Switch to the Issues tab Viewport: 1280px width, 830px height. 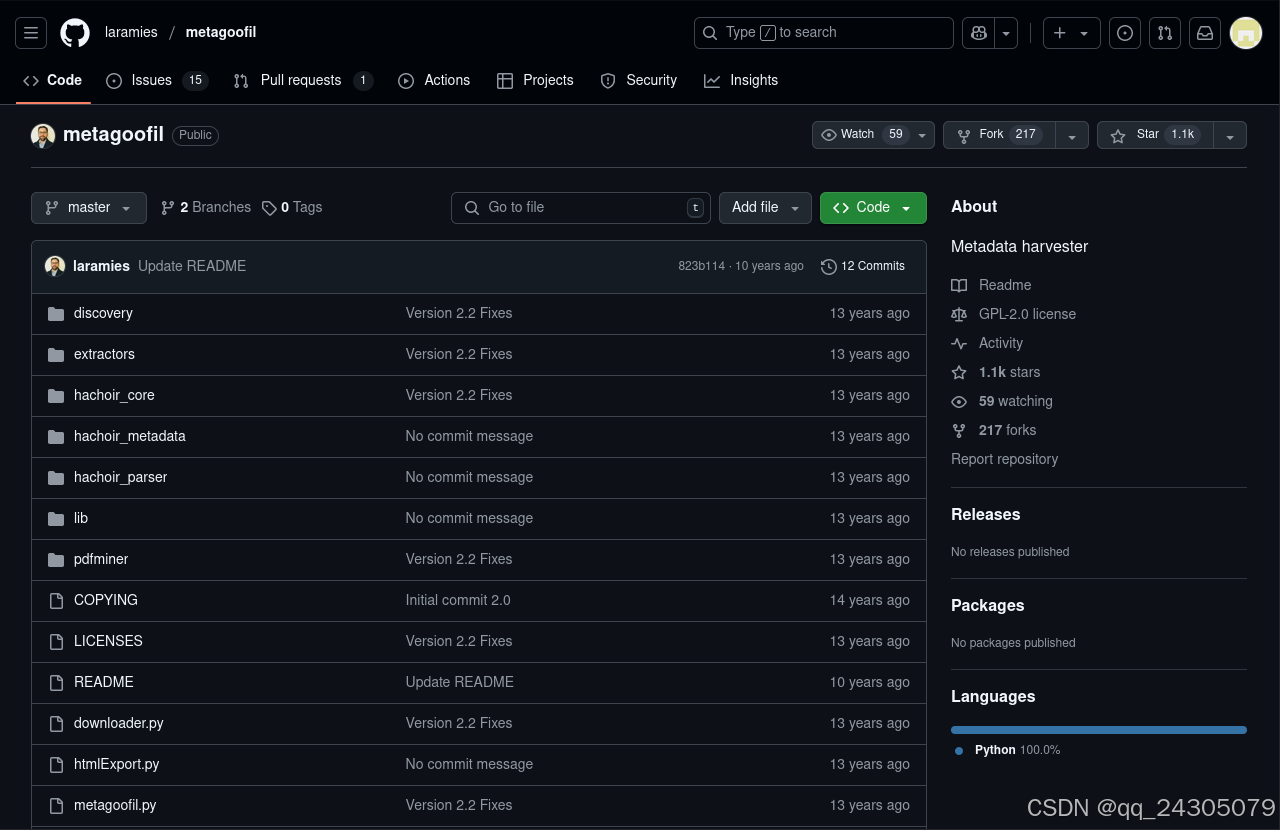pos(157,80)
